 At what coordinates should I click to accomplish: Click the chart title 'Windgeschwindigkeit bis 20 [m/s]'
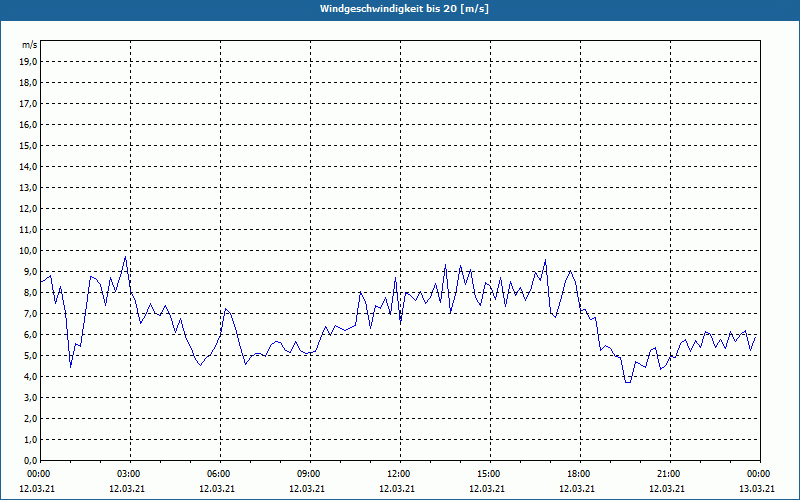pyautogui.click(x=404, y=9)
